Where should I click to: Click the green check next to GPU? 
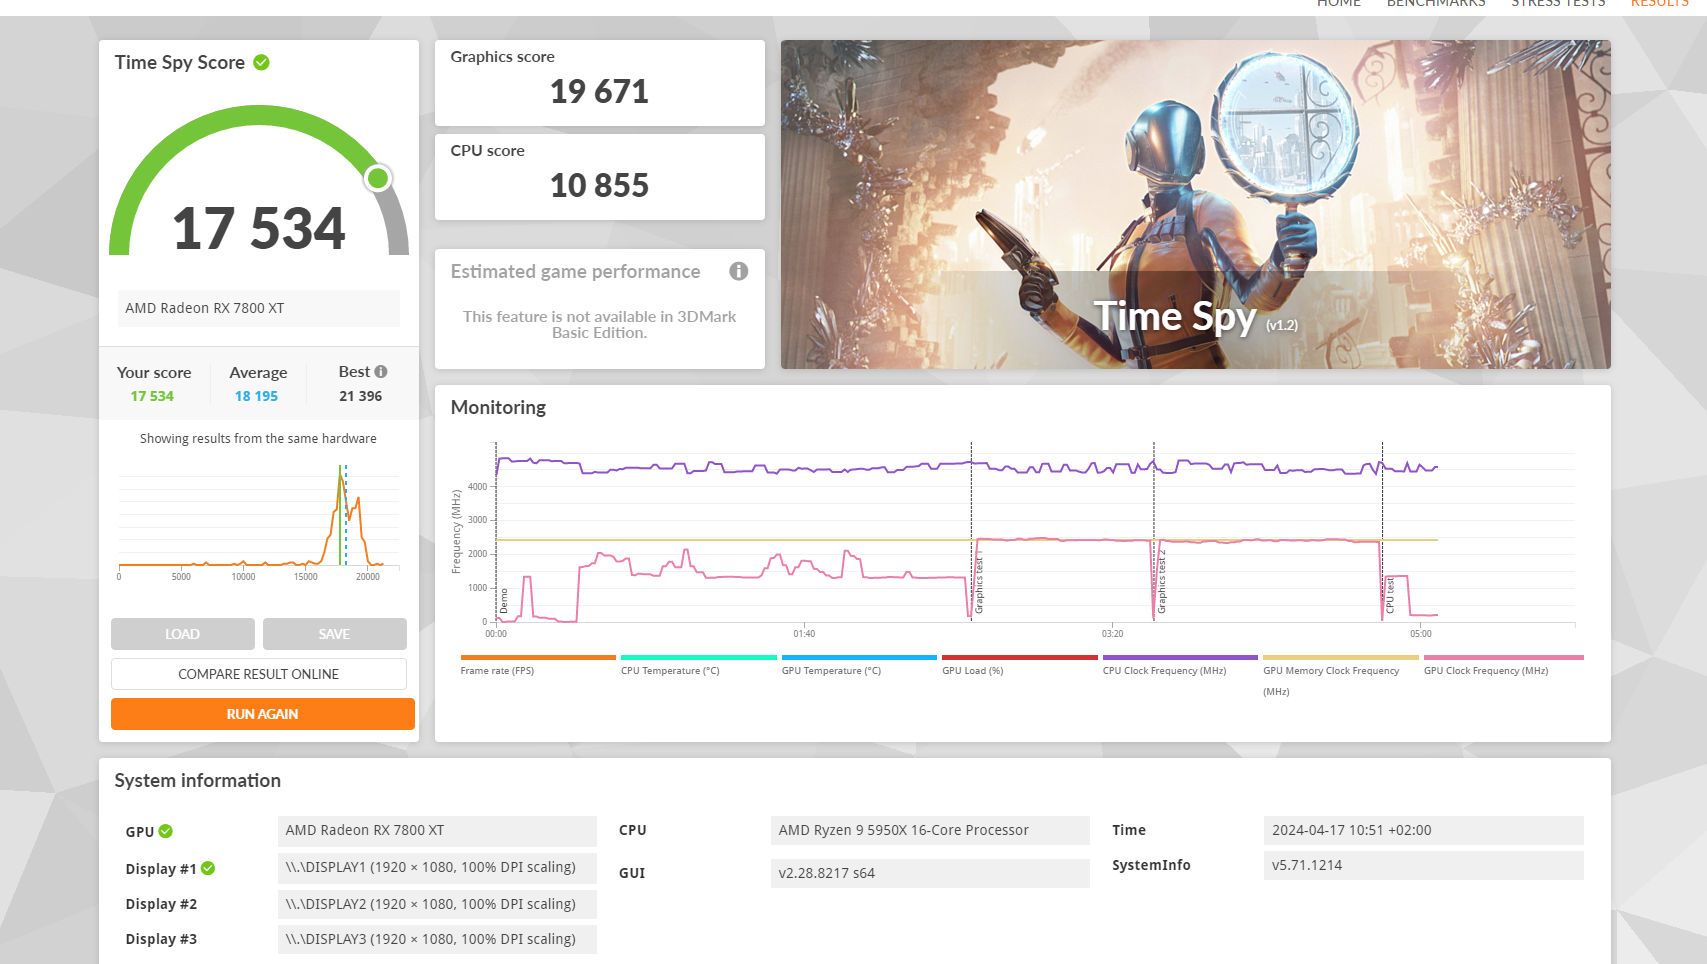(x=166, y=831)
